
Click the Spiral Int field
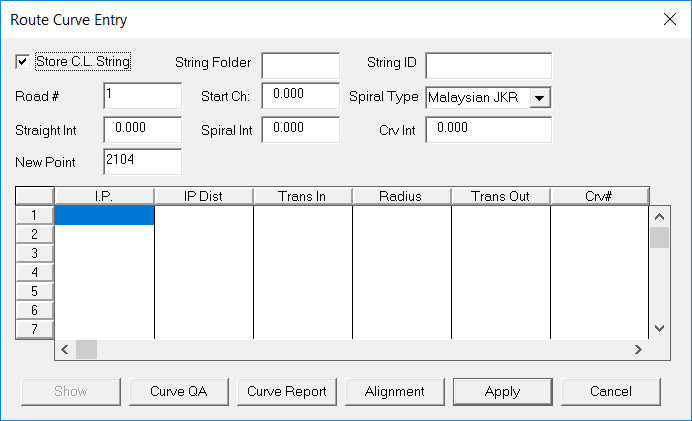300,129
